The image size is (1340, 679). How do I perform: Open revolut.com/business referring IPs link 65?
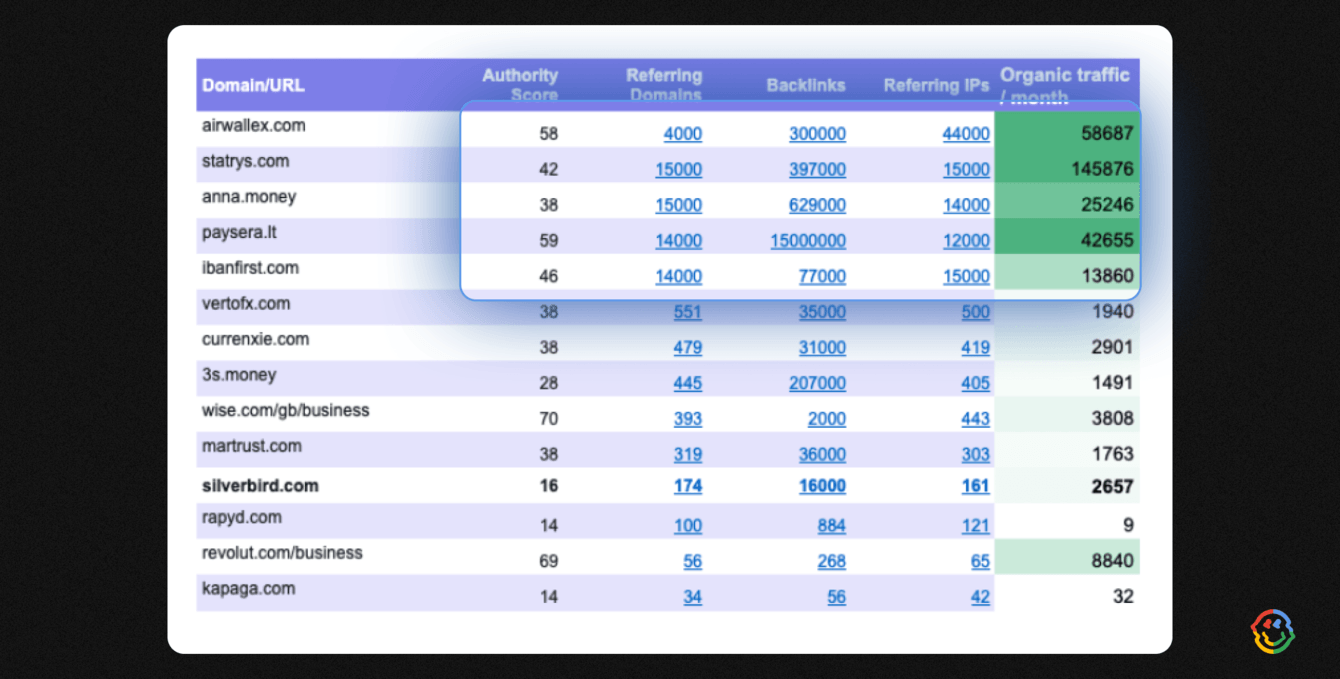(x=980, y=562)
